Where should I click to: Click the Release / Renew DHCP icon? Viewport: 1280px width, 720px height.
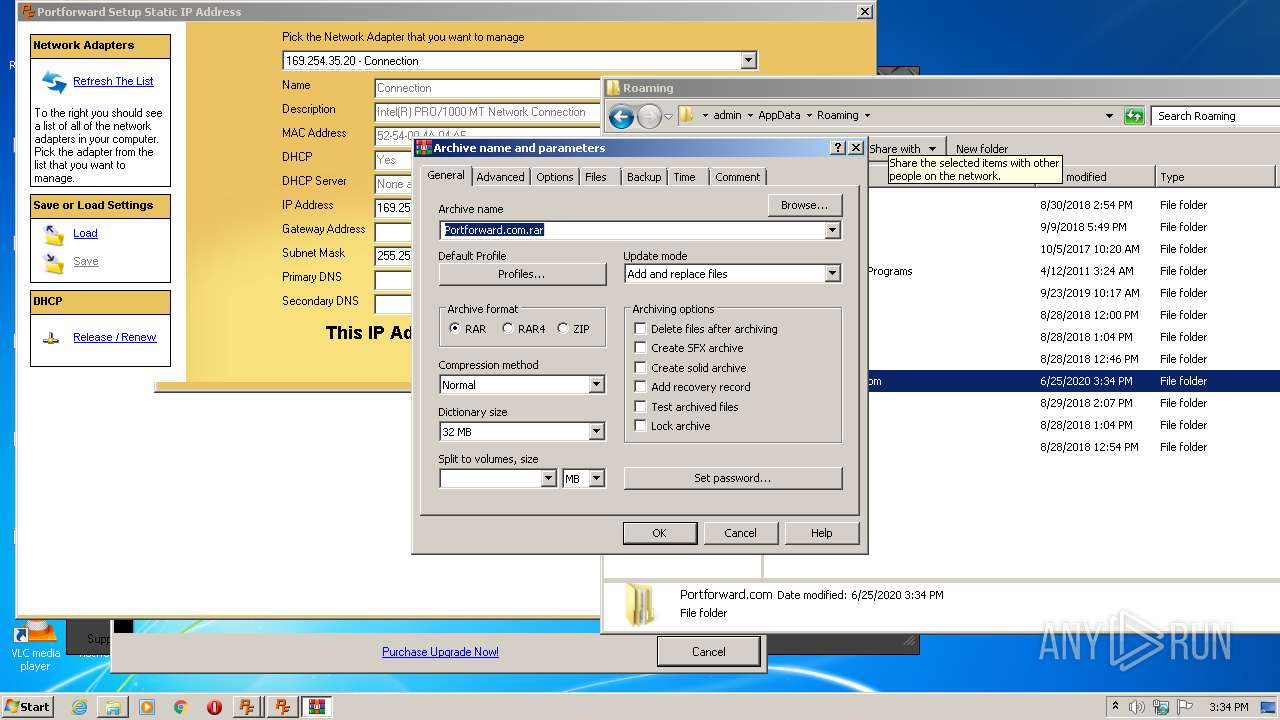tap(51, 338)
